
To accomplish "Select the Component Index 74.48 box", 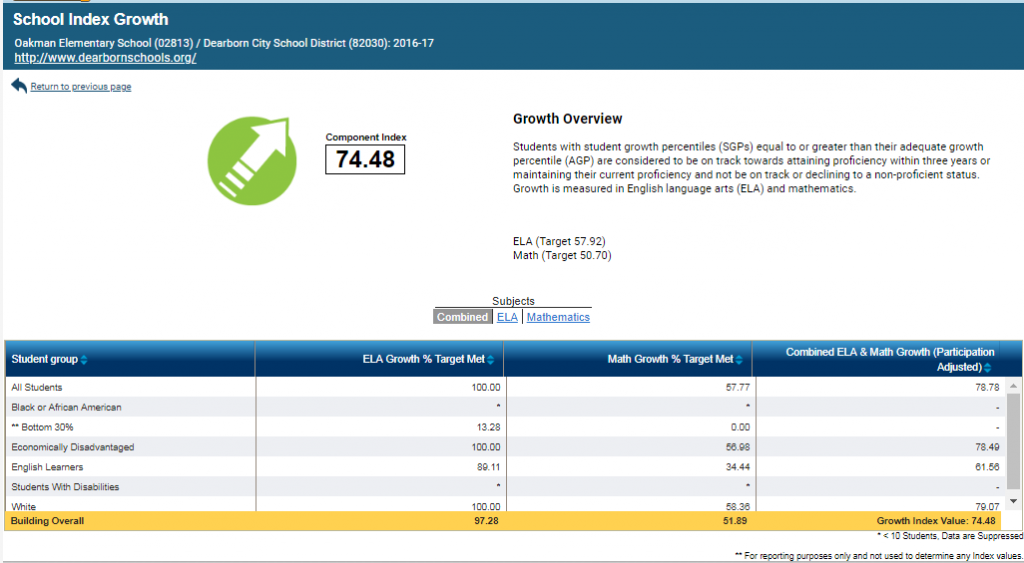I will (365, 159).
